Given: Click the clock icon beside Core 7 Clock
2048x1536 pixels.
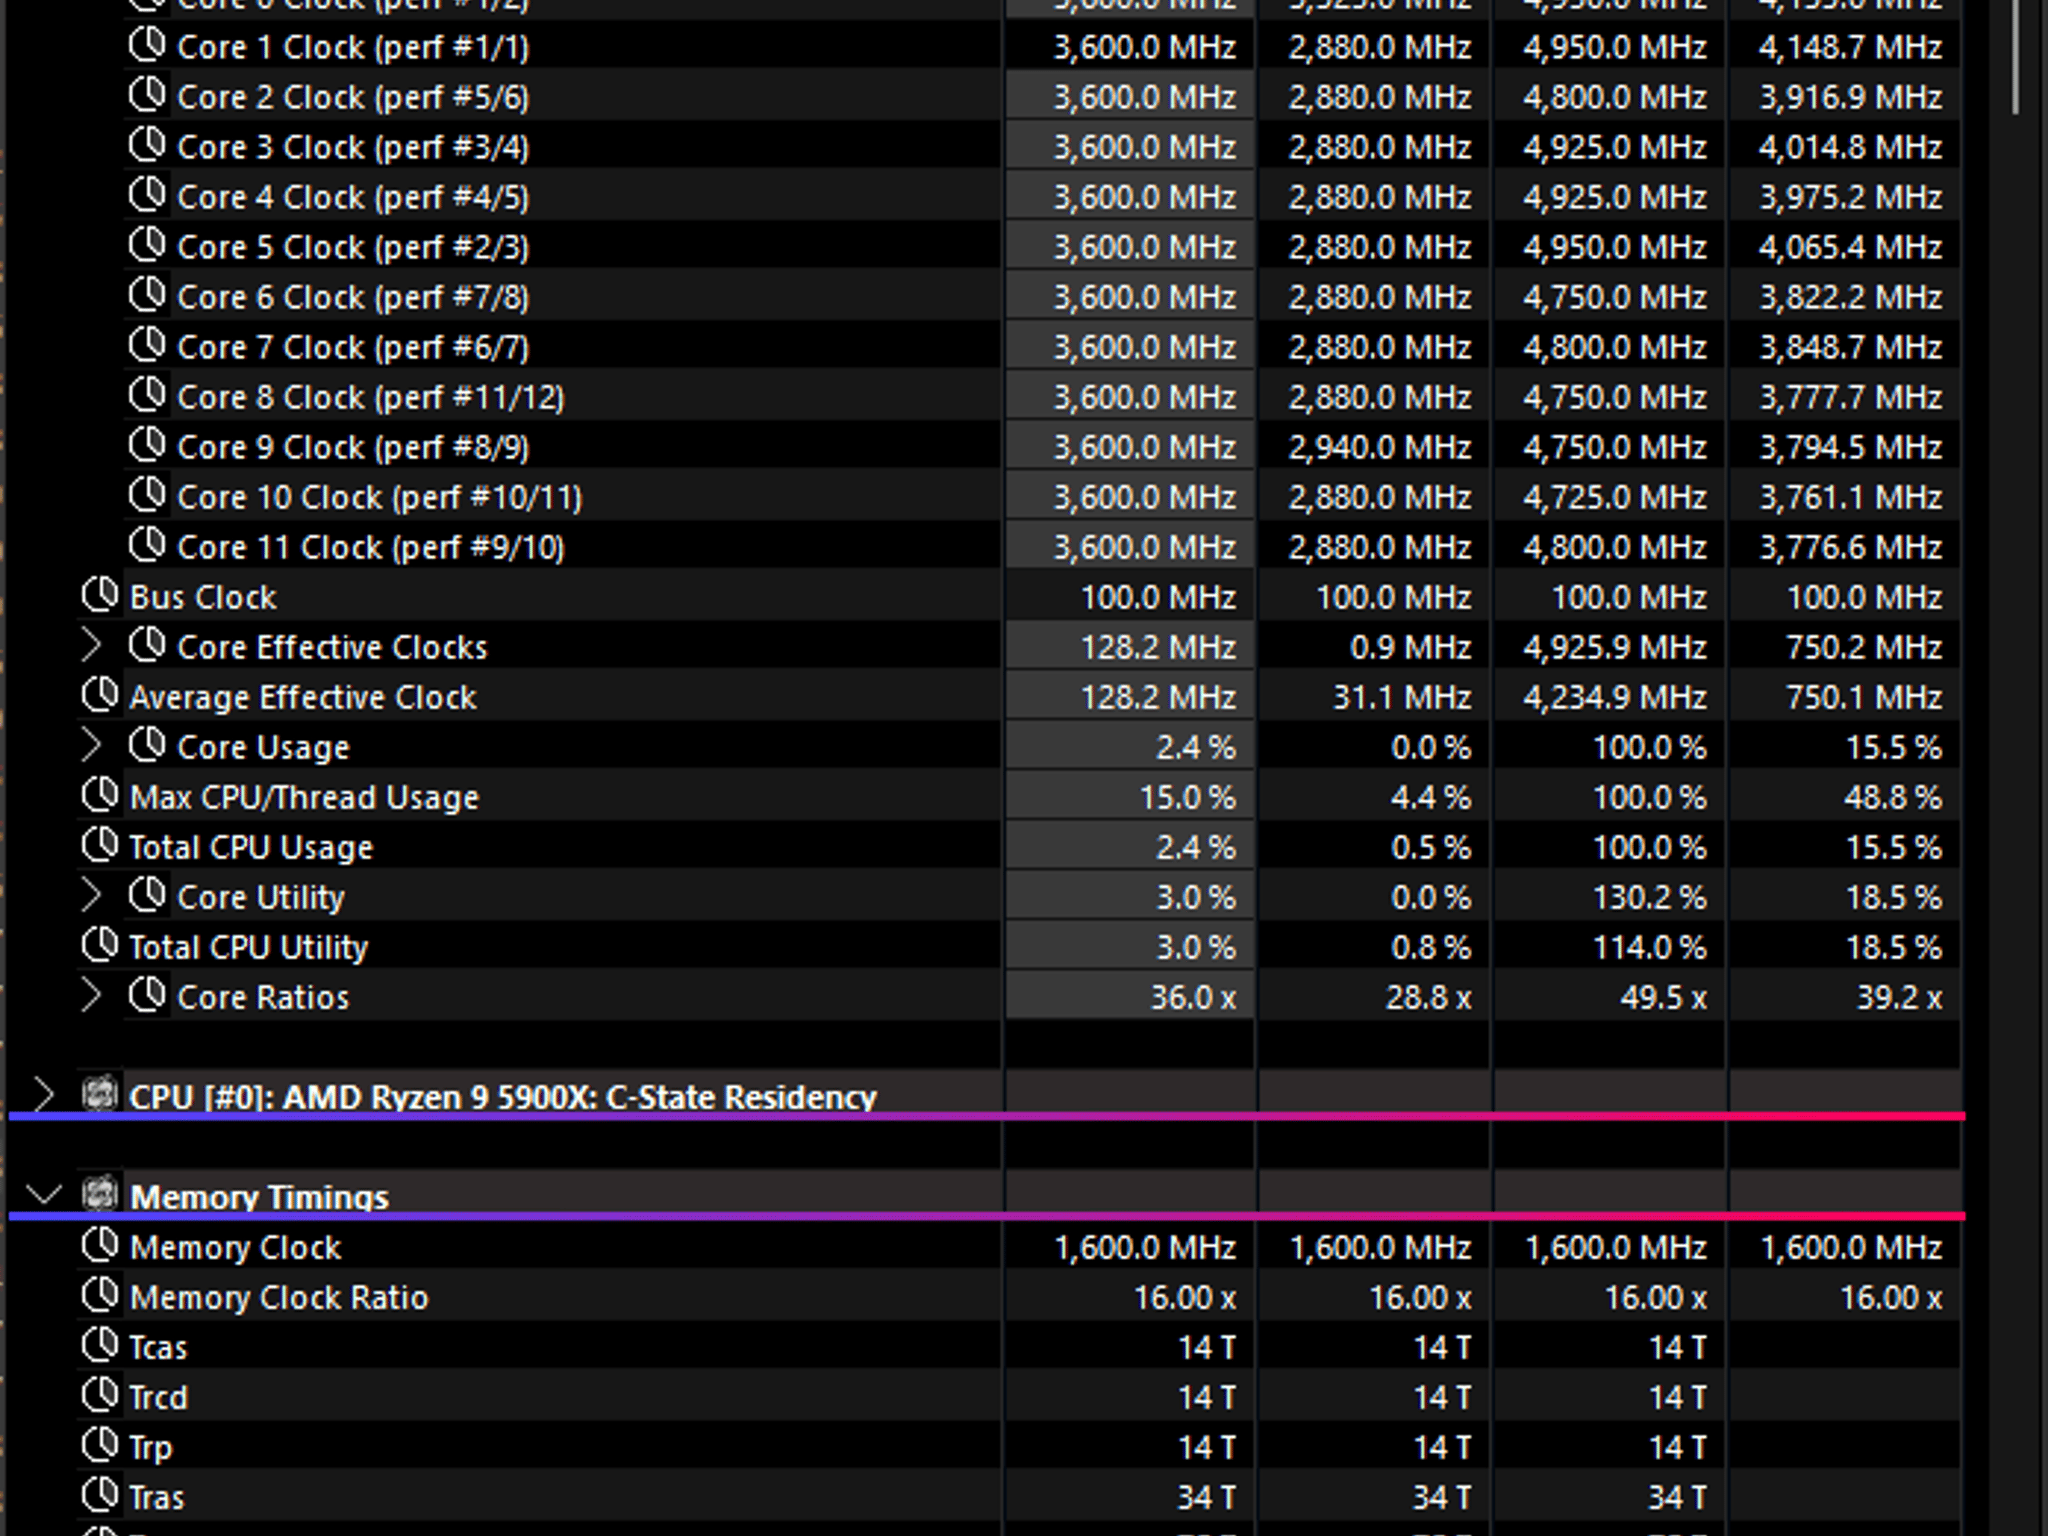Looking at the screenshot, I should click(148, 345).
